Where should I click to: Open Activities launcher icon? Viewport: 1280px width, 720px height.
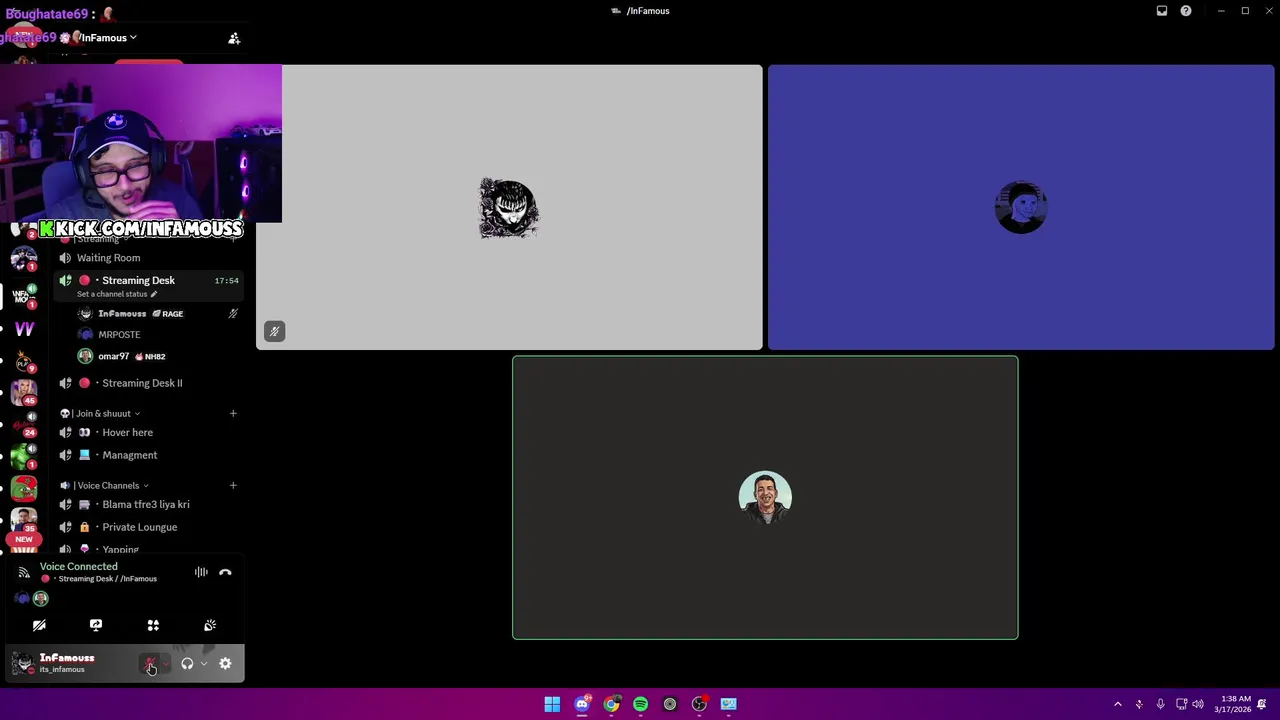pos(153,625)
